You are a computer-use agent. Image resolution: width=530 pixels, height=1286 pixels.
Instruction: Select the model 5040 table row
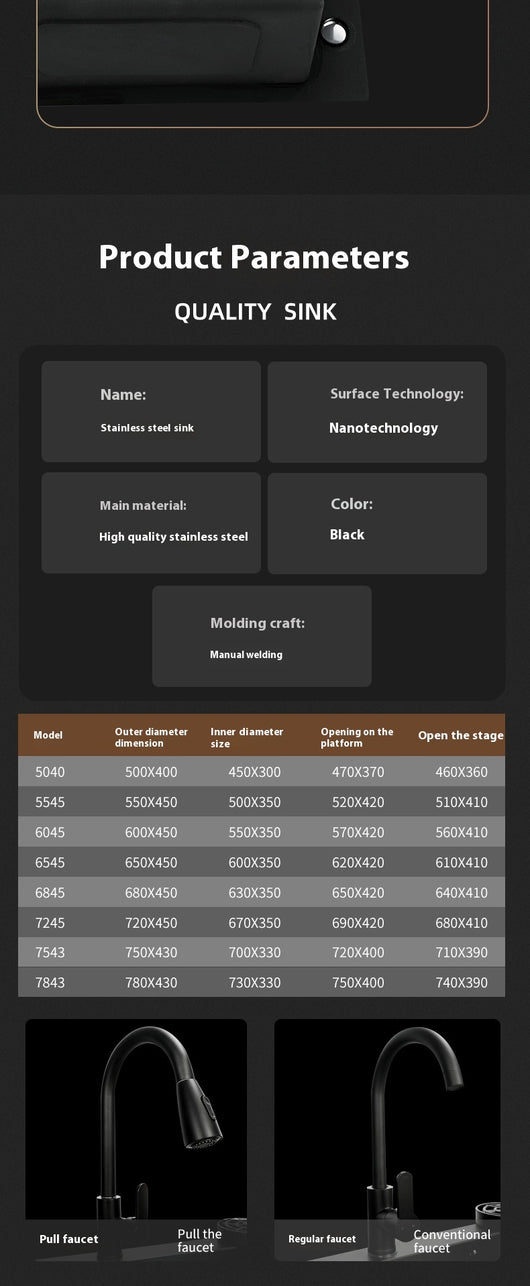(262, 772)
